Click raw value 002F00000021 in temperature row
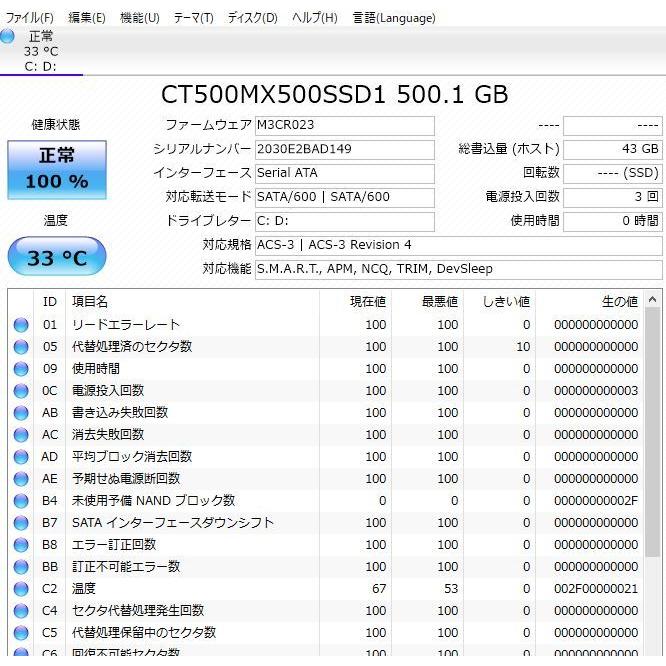This screenshot has width=666, height=666. 596,589
